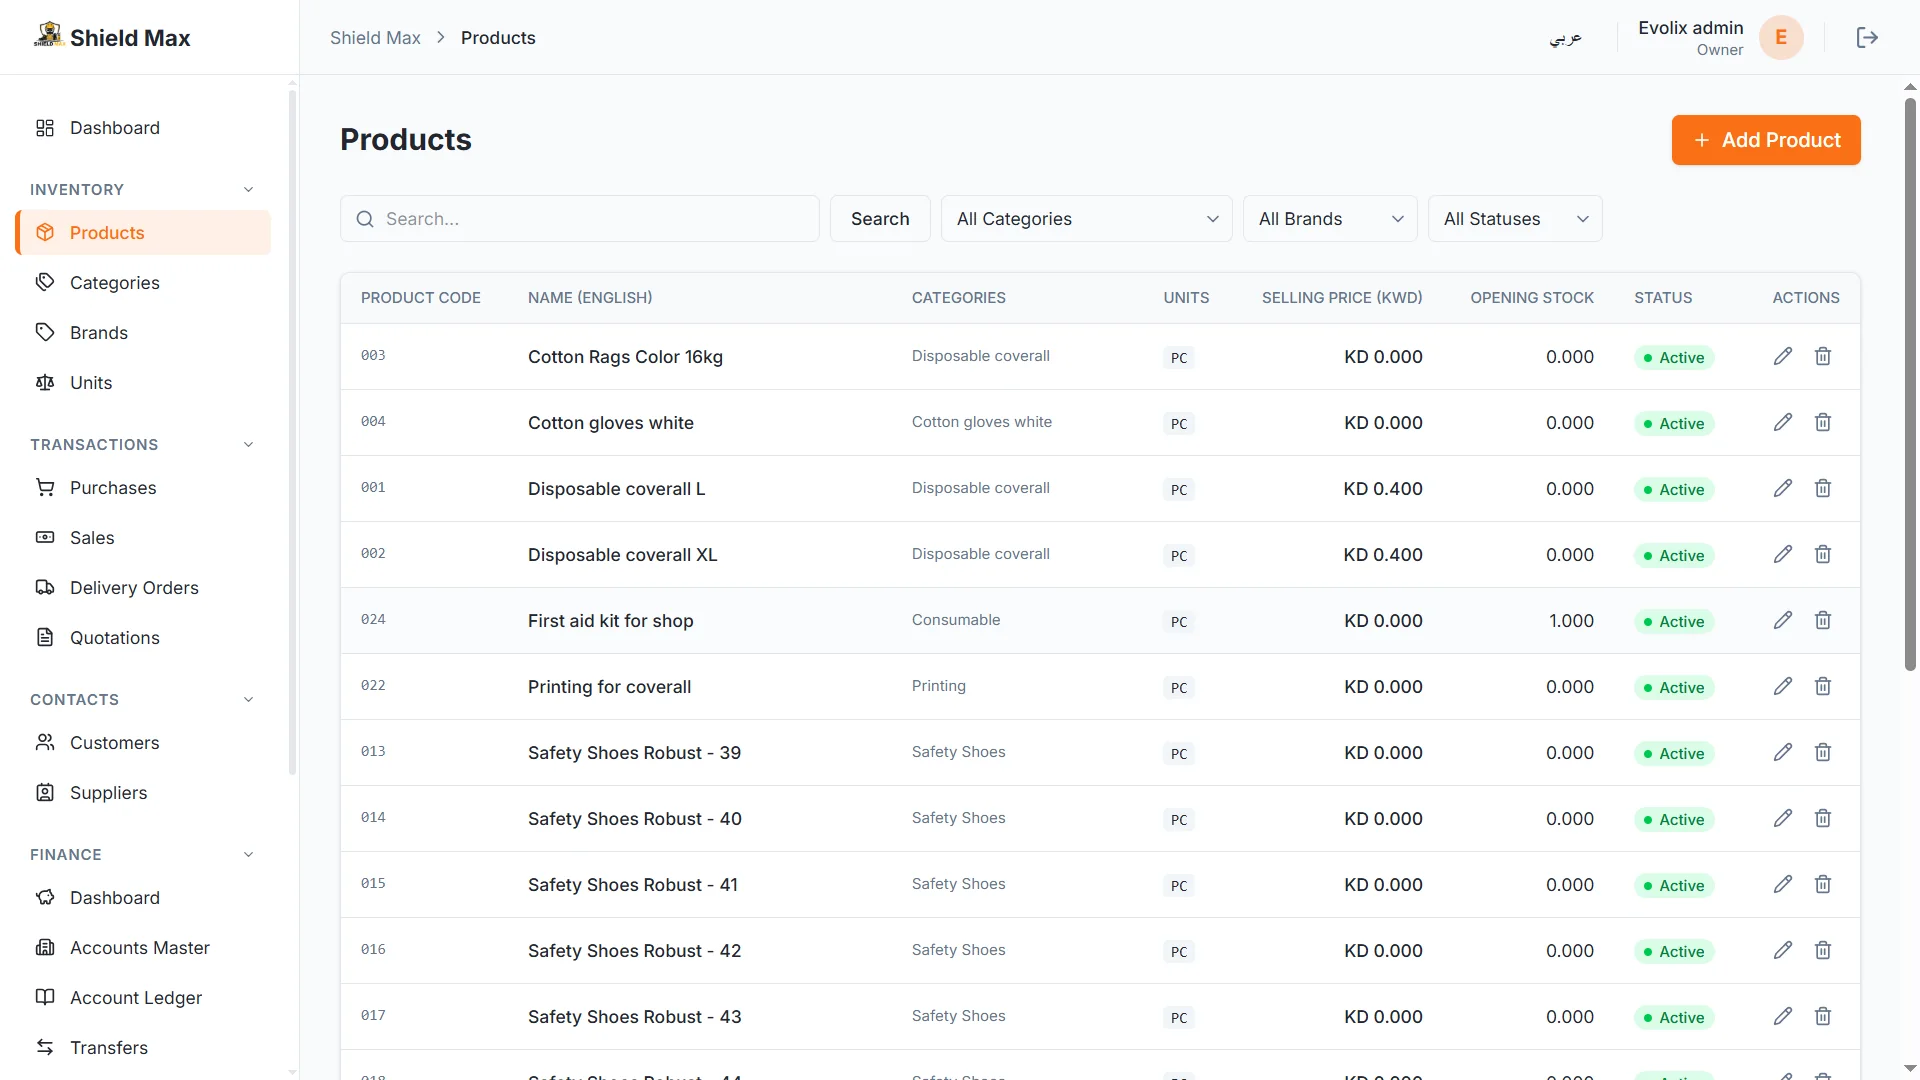The image size is (1920, 1080).
Task: Delete Cotton Rags Color 16kg row
Action: pos(1823,356)
